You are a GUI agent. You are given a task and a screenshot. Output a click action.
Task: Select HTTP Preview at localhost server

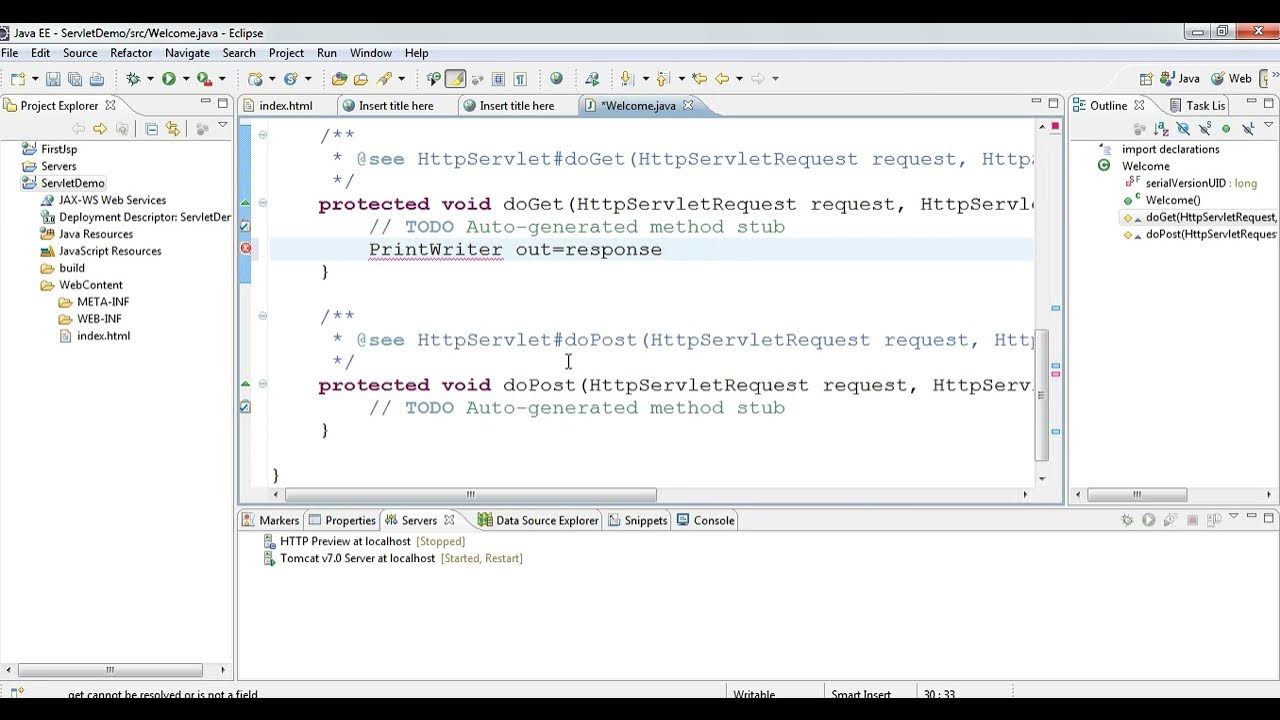[345, 541]
